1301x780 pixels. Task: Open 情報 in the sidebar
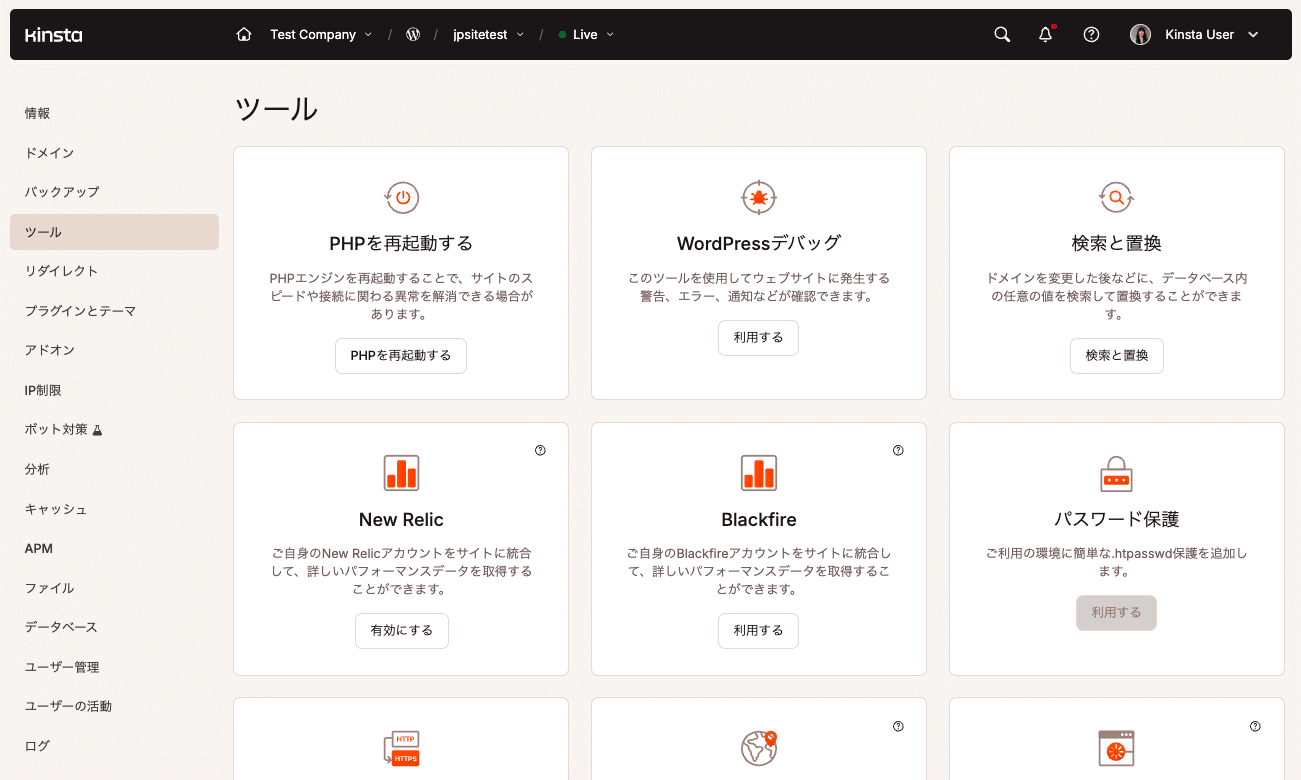point(114,113)
